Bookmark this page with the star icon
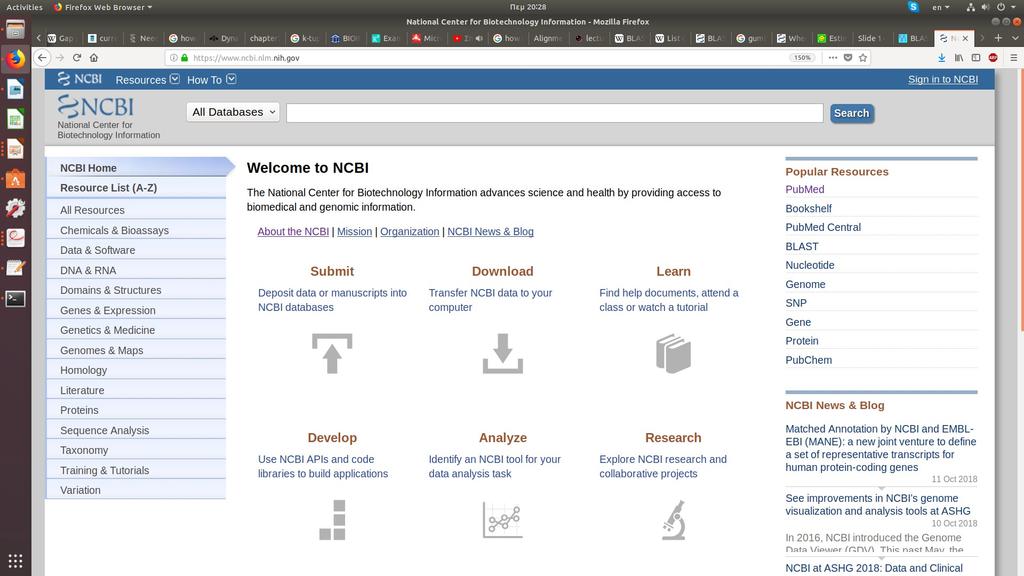The image size is (1024, 576). point(863,57)
